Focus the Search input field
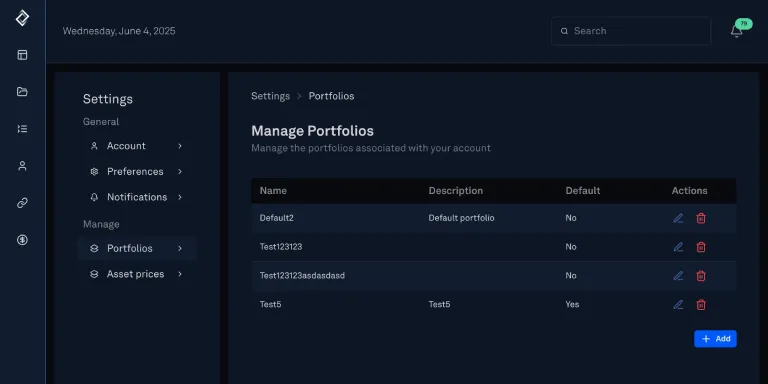 point(631,31)
